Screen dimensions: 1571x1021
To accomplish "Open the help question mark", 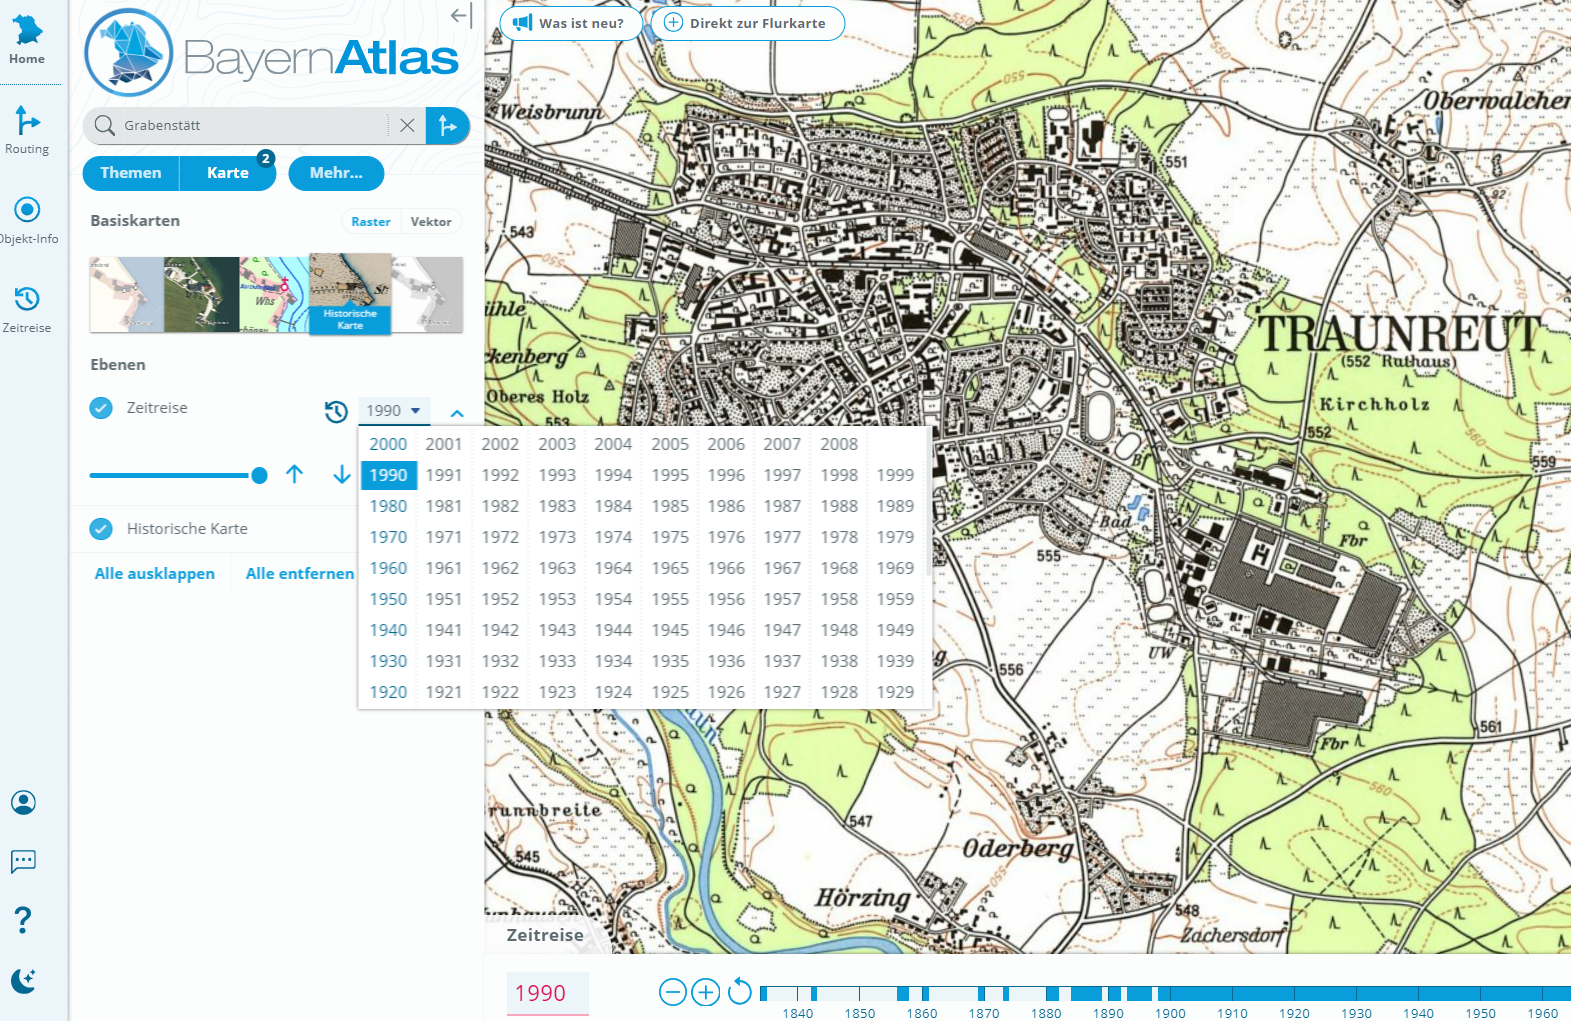I will click(x=24, y=920).
